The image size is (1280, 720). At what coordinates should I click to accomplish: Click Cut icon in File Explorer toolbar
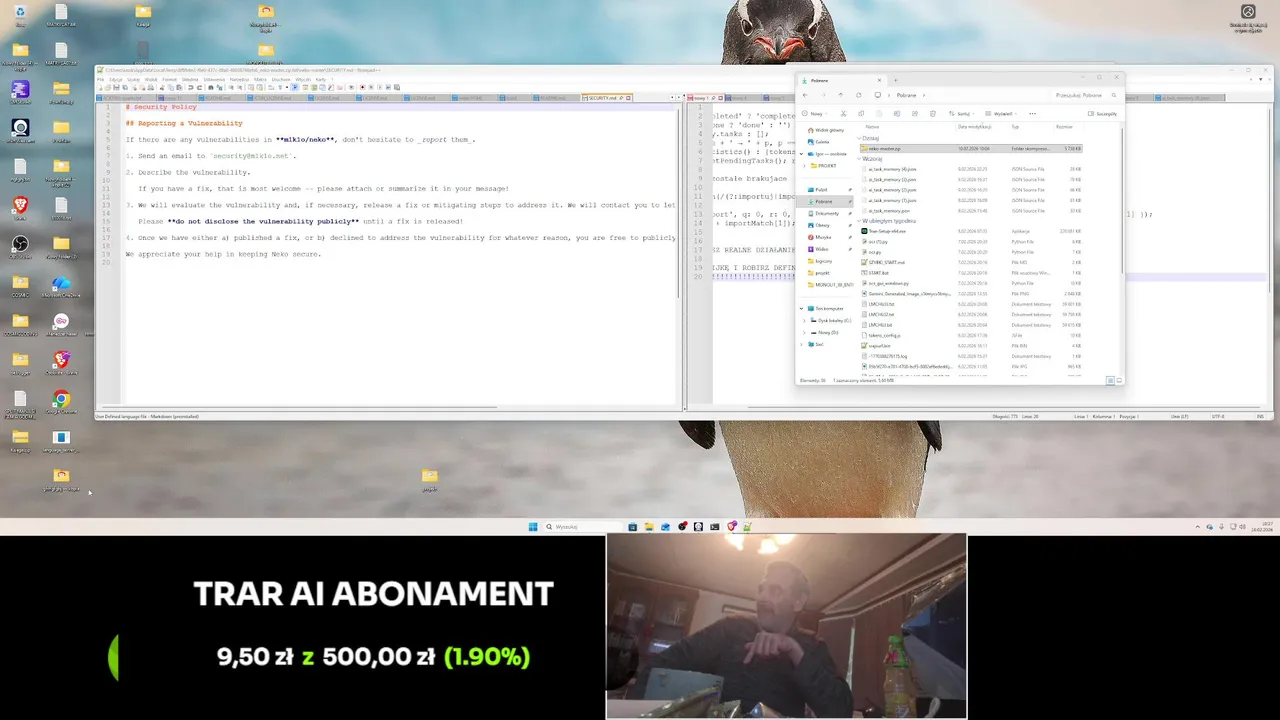point(843,114)
